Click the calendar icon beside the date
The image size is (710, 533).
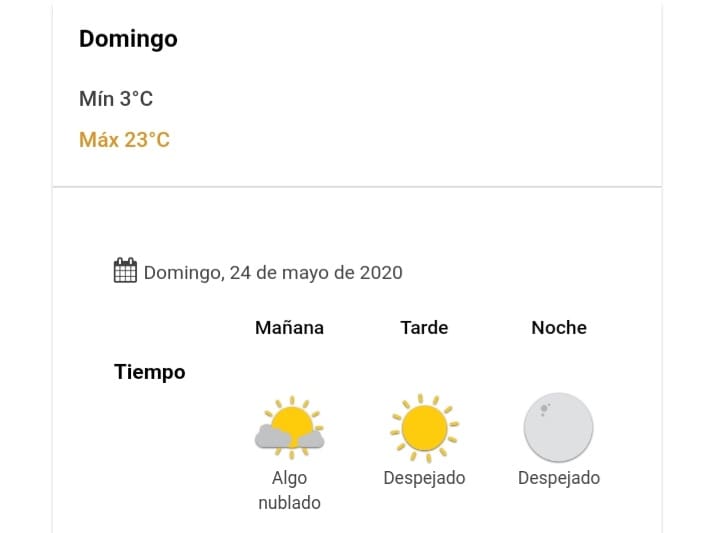tap(125, 270)
